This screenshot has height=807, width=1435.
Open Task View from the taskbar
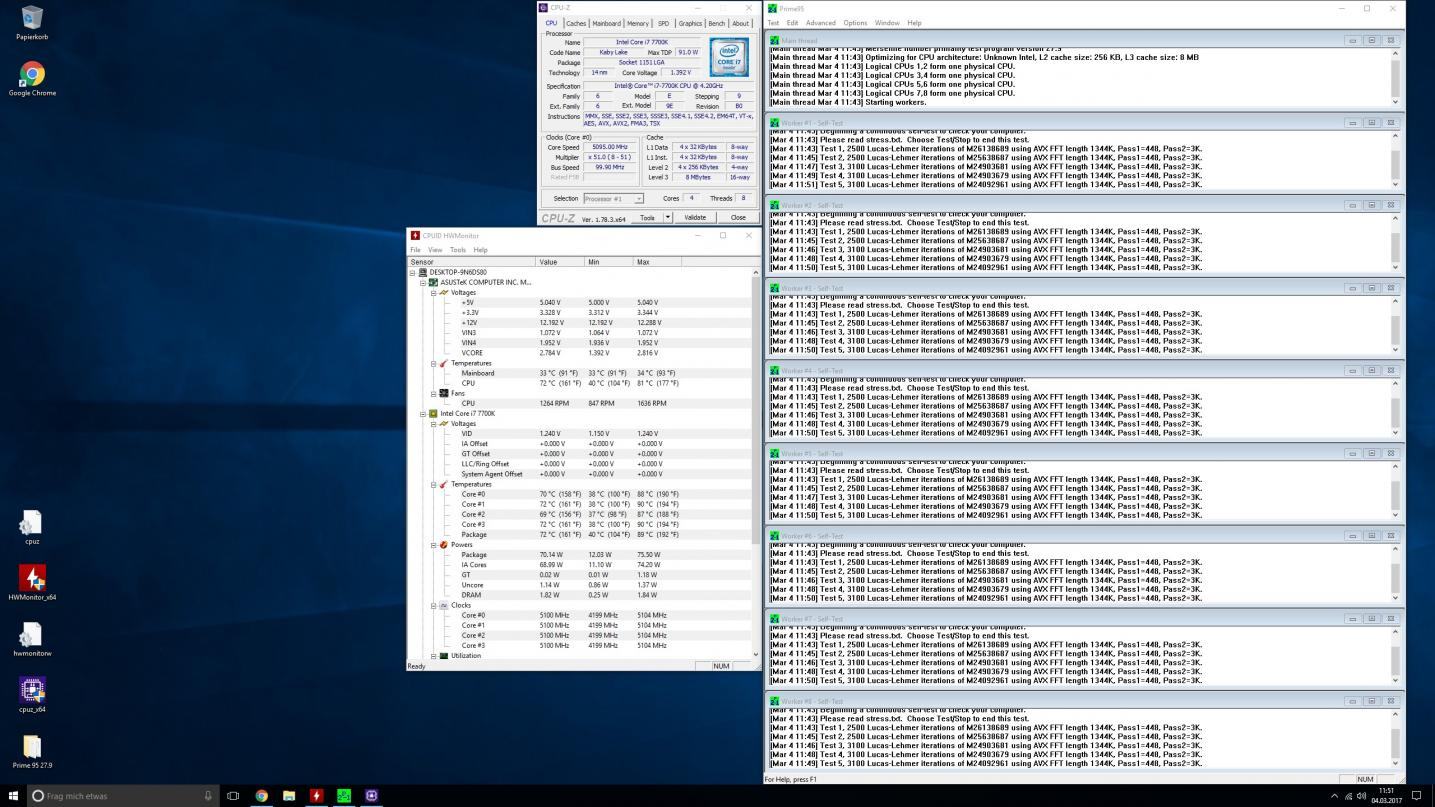tap(233, 796)
